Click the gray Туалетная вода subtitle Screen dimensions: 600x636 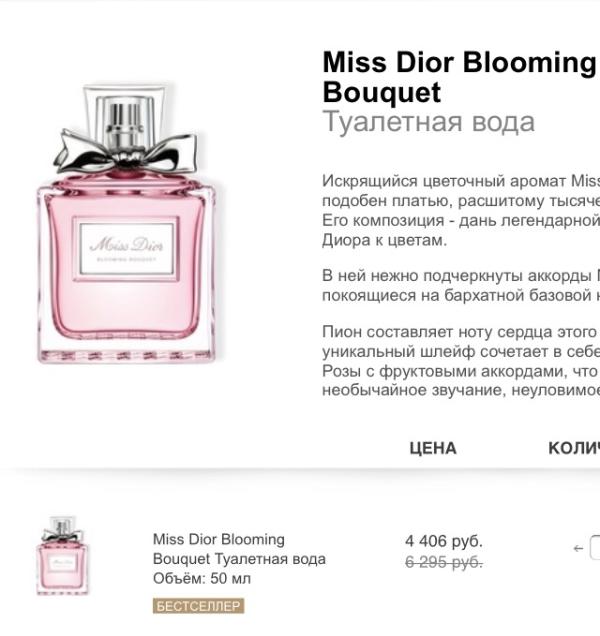coord(429,122)
